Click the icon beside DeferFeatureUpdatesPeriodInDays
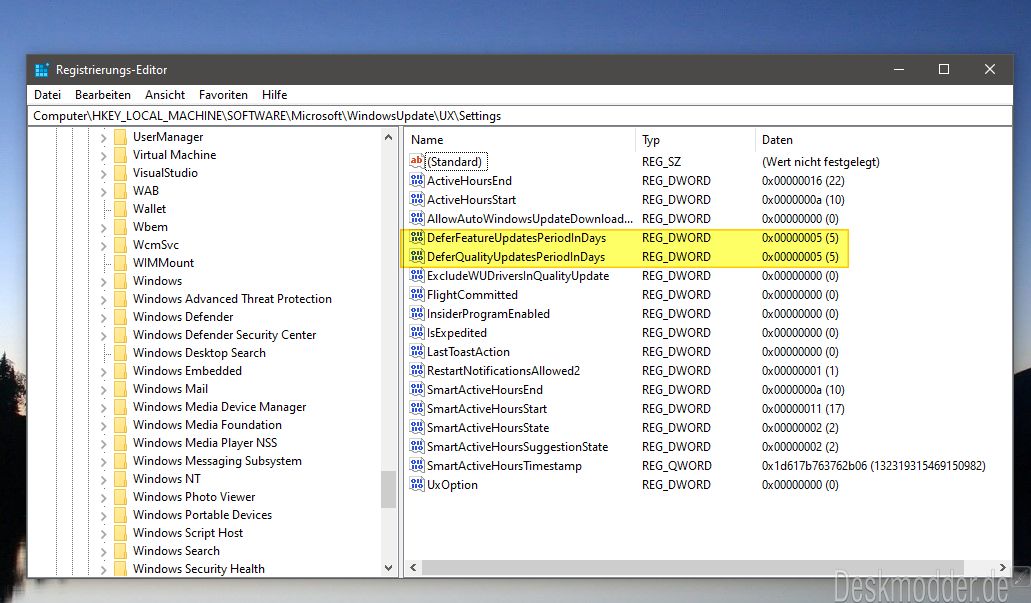The image size is (1031, 603). click(x=417, y=237)
